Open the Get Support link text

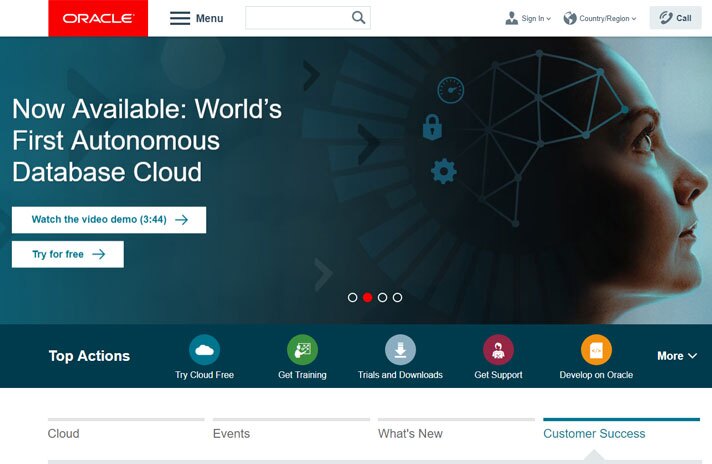coord(498,375)
